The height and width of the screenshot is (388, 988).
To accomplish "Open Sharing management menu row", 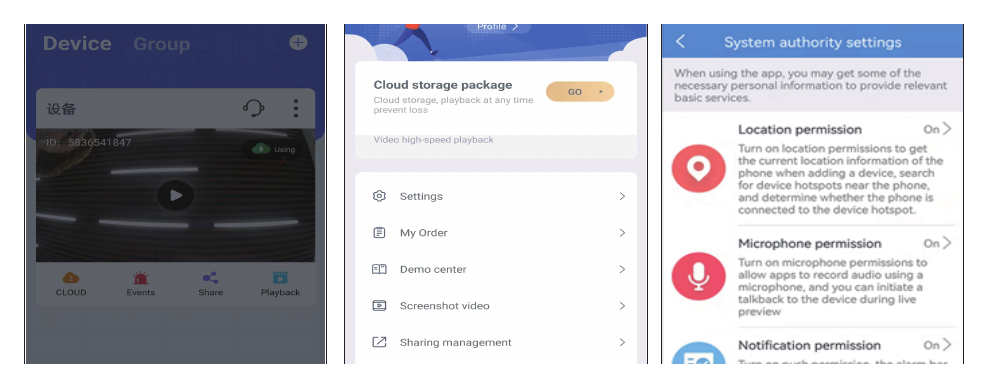I will click(496, 342).
